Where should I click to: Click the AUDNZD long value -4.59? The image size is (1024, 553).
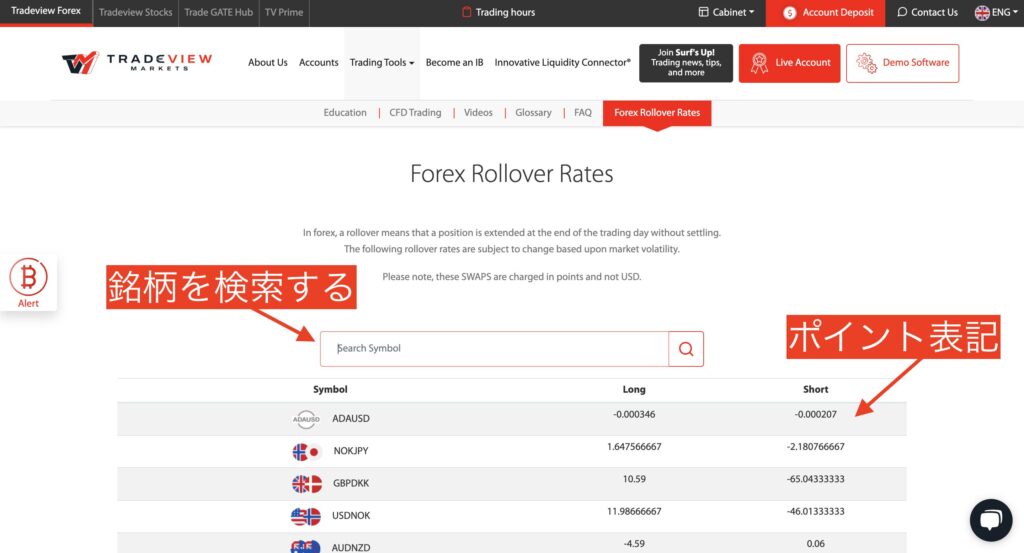click(633, 544)
